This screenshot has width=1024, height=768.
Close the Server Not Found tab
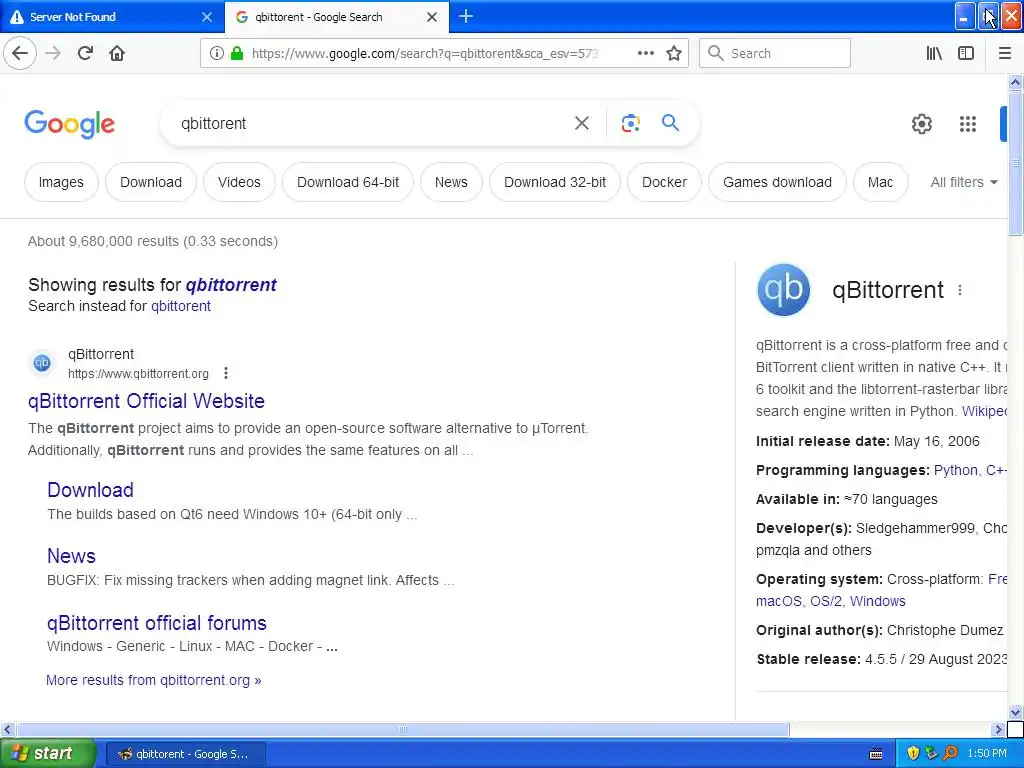coord(206,17)
